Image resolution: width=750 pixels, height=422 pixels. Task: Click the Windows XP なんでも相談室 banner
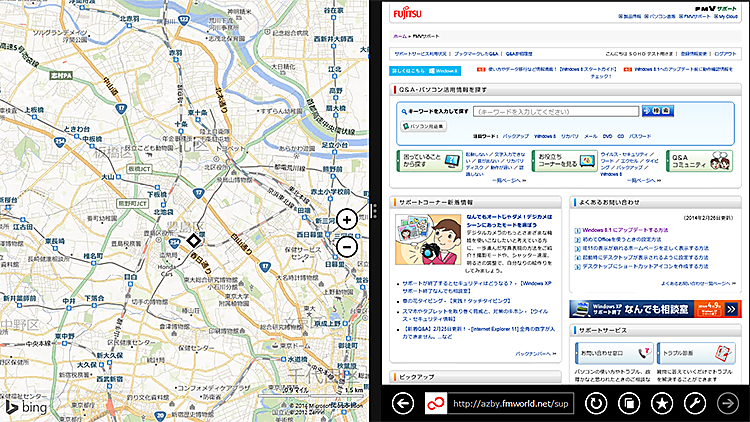[655, 309]
